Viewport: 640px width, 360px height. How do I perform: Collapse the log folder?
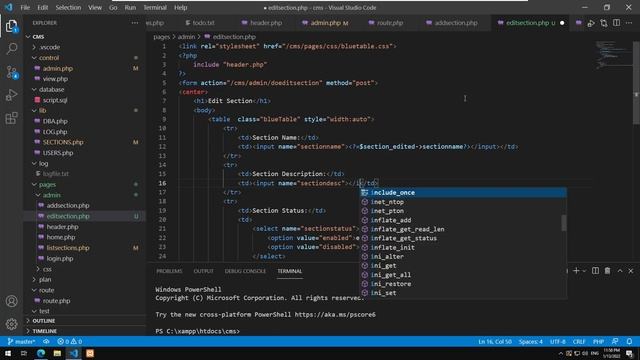[x=43, y=163]
